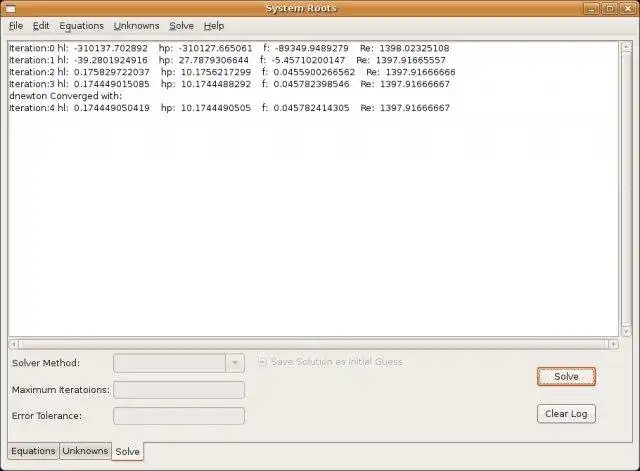Click the Solver Method label

[46, 363]
